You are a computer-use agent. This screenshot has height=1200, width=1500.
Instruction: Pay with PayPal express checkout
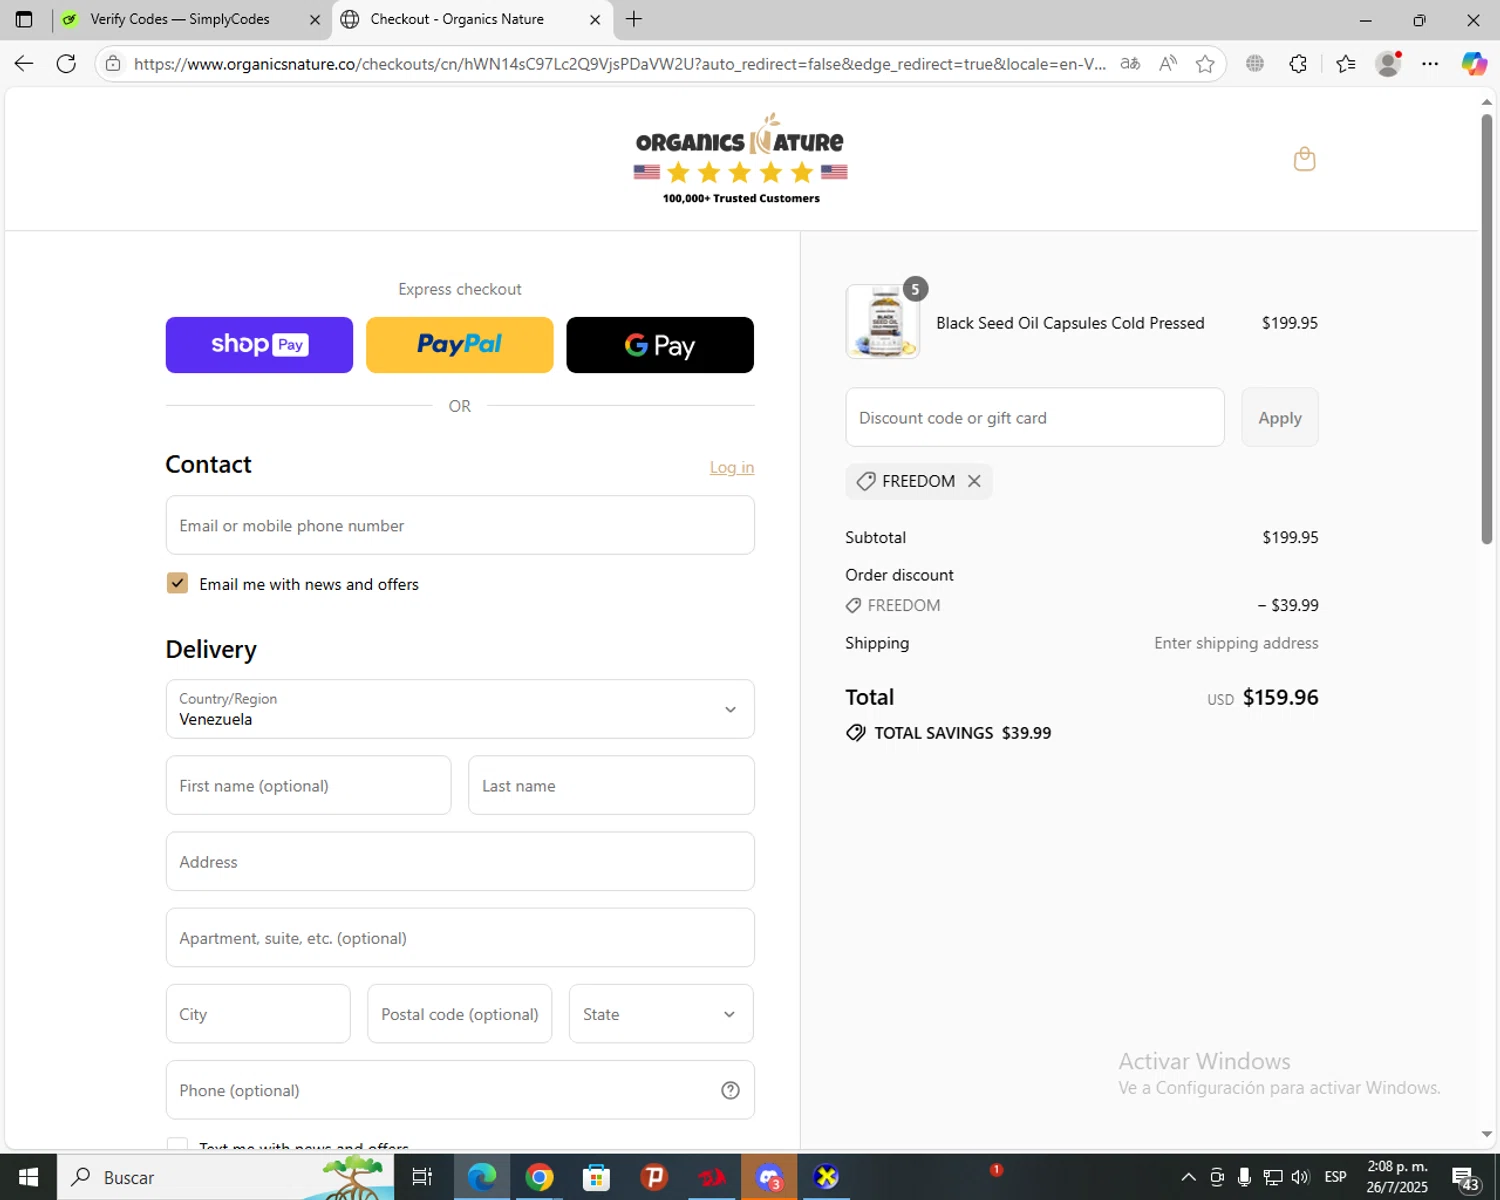point(459,345)
